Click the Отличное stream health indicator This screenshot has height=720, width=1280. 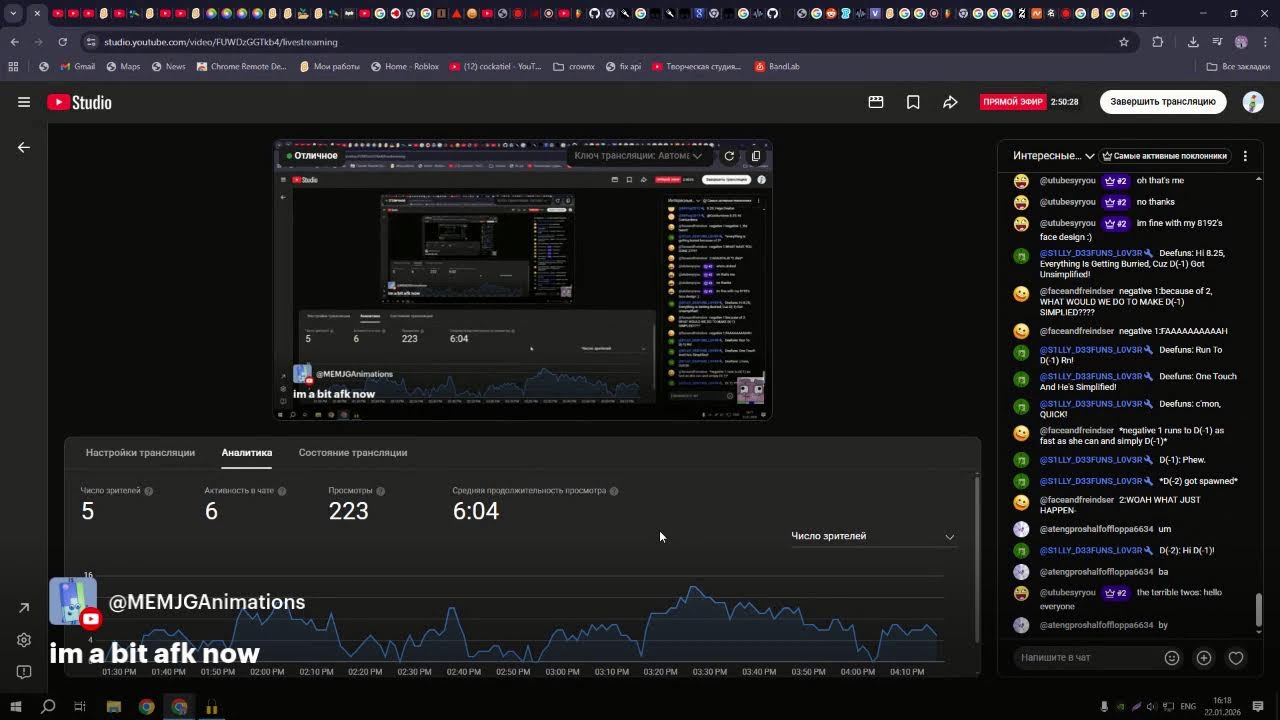point(311,156)
